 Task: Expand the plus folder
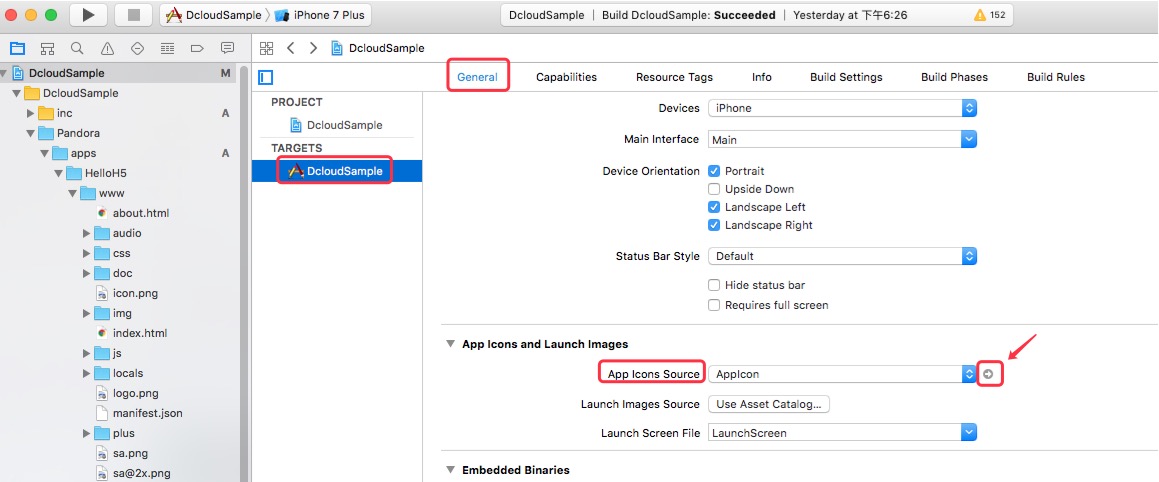[x=87, y=433]
